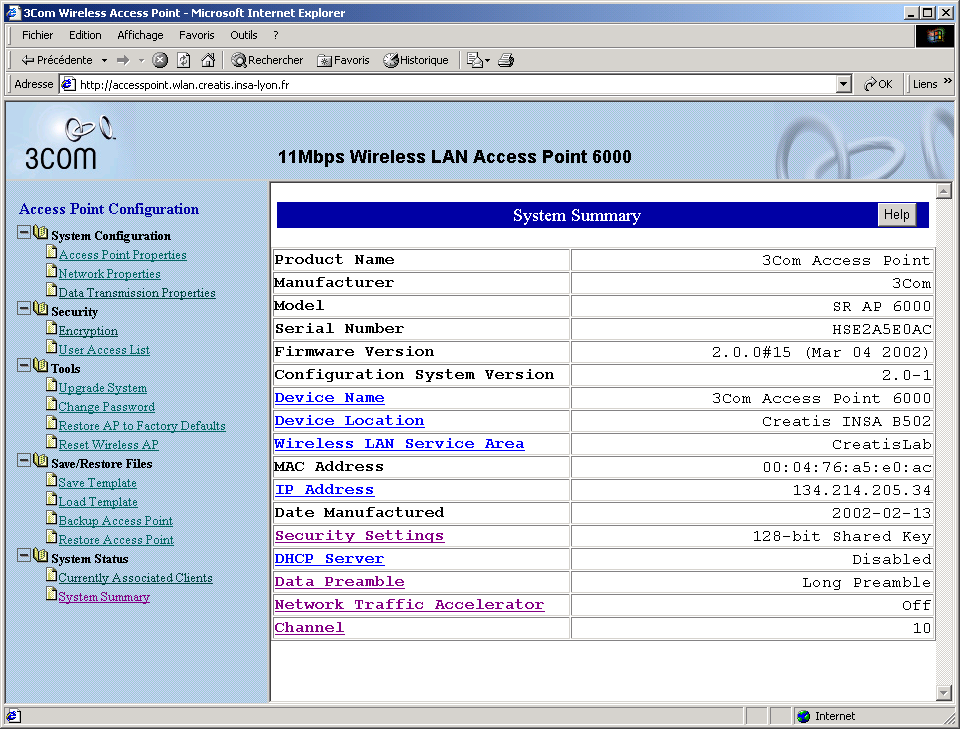
Task: Click the page icon beside Save Template
Action: (52, 479)
